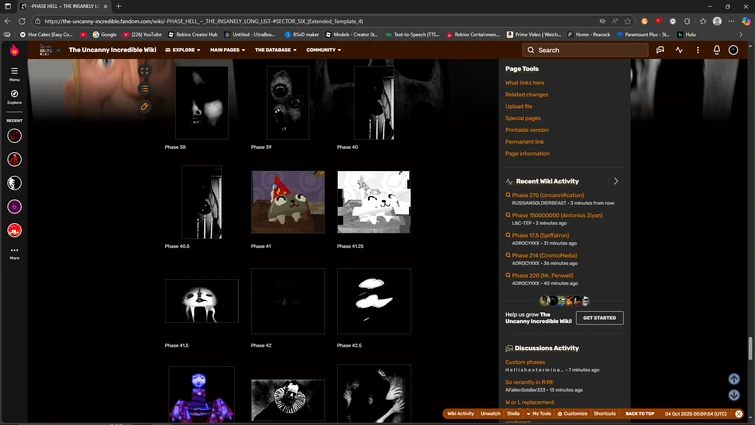The width and height of the screenshot is (755, 425).
Task: Open the Phase 41.5 thumbnail
Action: [202, 301]
